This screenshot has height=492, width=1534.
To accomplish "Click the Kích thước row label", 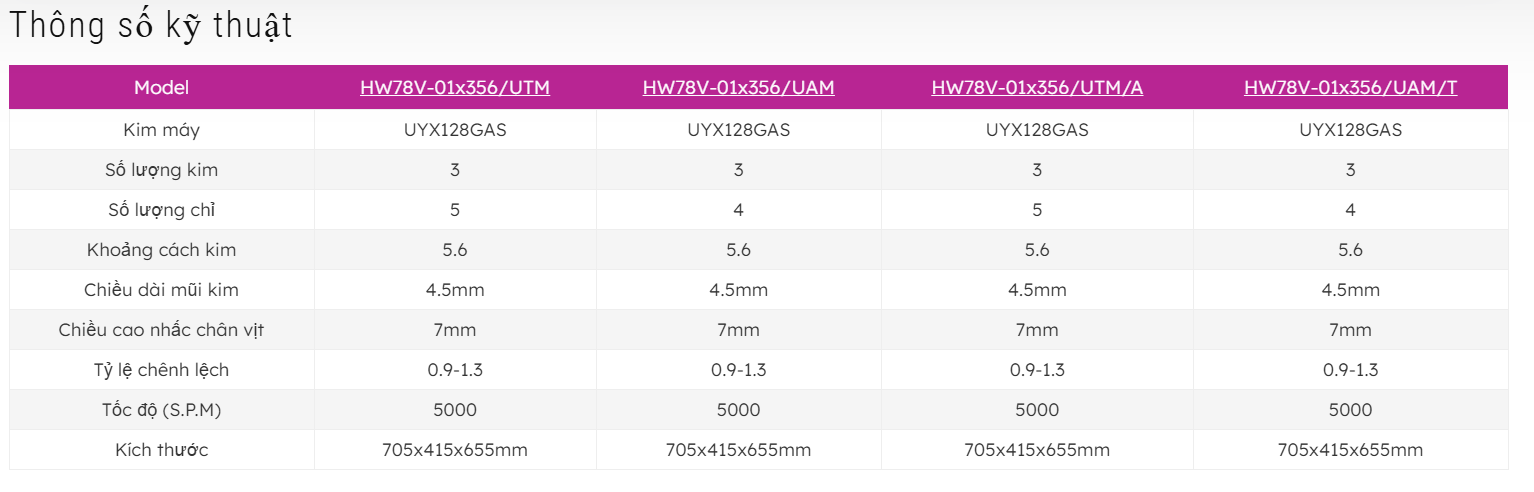I will tap(161, 450).
